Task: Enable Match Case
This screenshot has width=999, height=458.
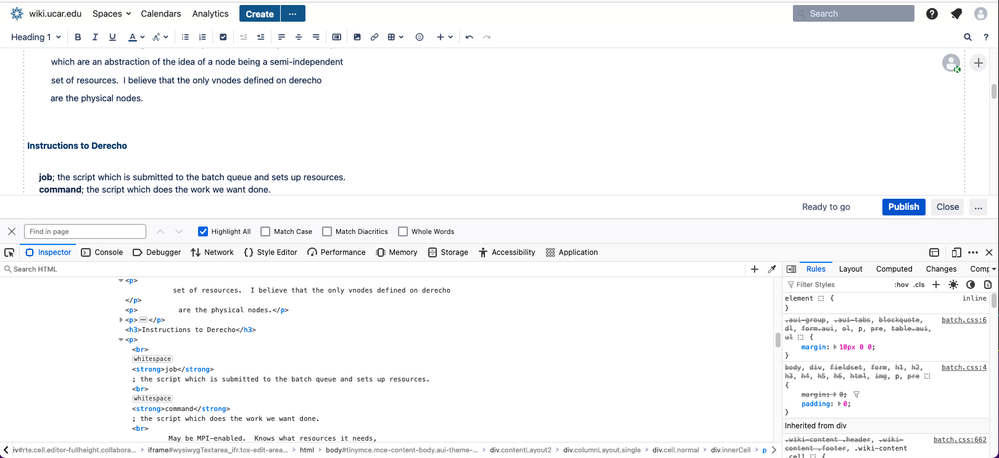Action: 266,231
